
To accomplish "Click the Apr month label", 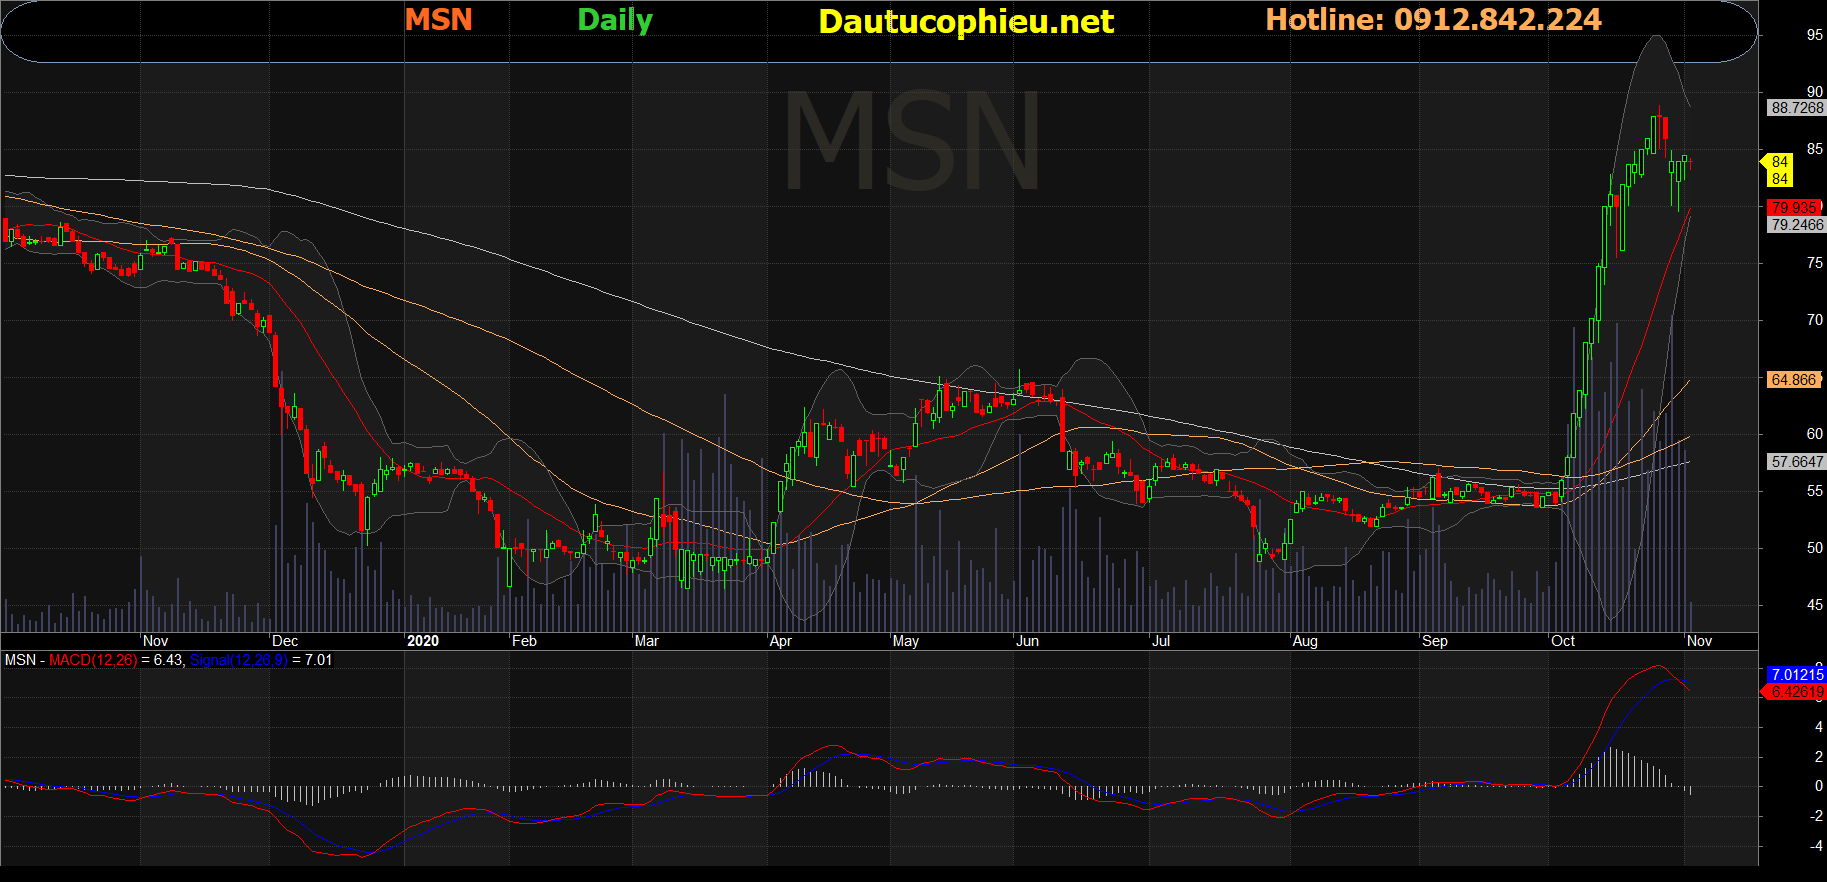I will (781, 641).
